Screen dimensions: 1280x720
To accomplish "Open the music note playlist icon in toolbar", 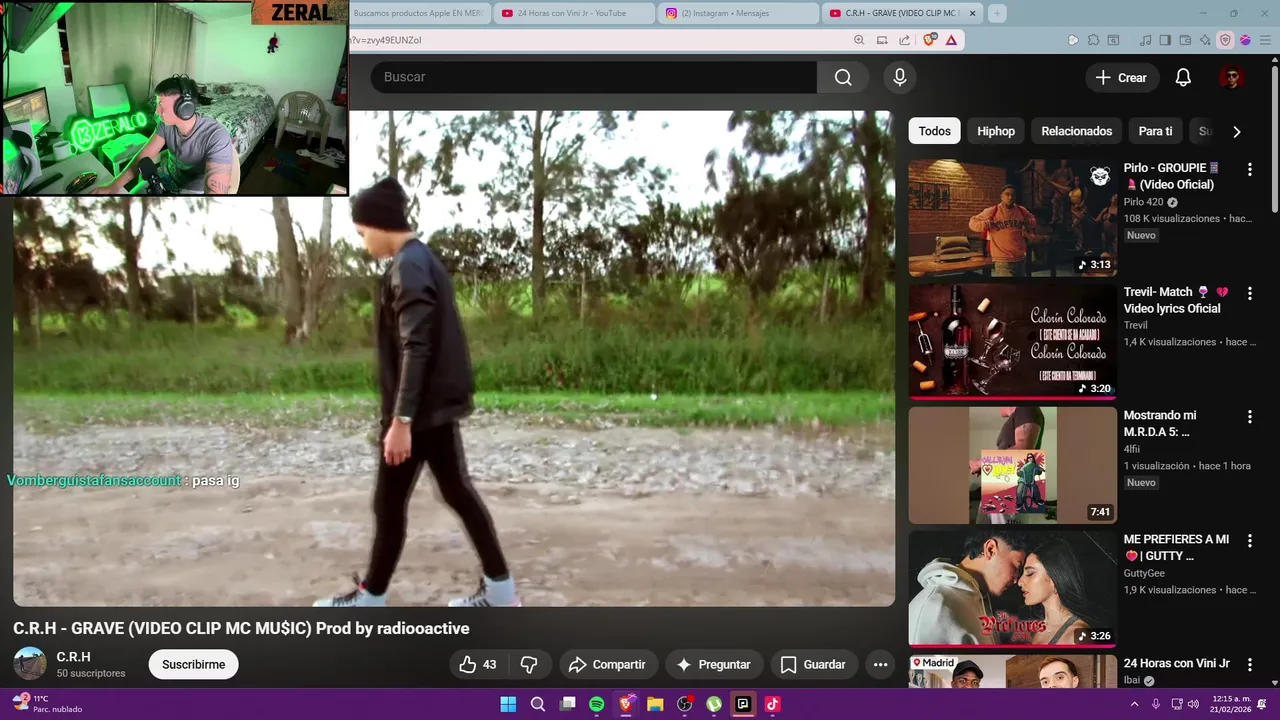I will click(1146, 40).
